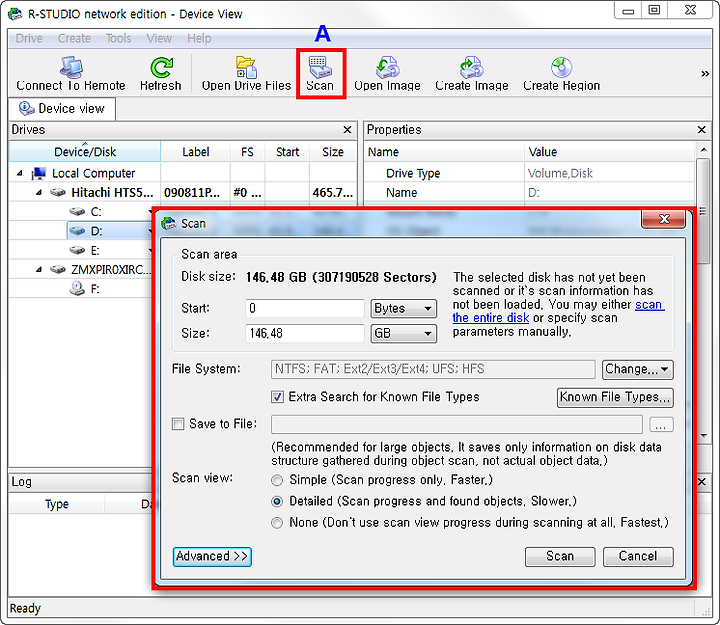
Task: Select Detailed scan view option
Action: 277,501
